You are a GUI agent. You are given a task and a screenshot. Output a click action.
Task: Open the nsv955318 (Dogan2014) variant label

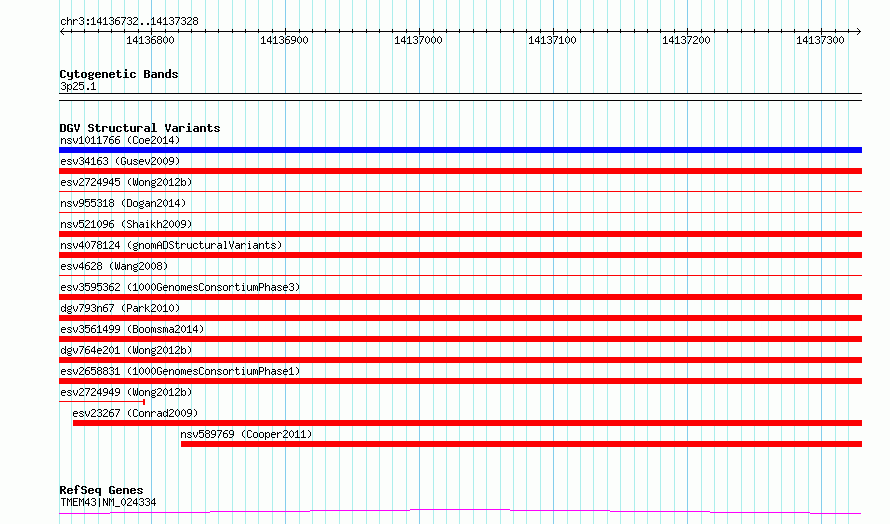click(x=123, y=203)
